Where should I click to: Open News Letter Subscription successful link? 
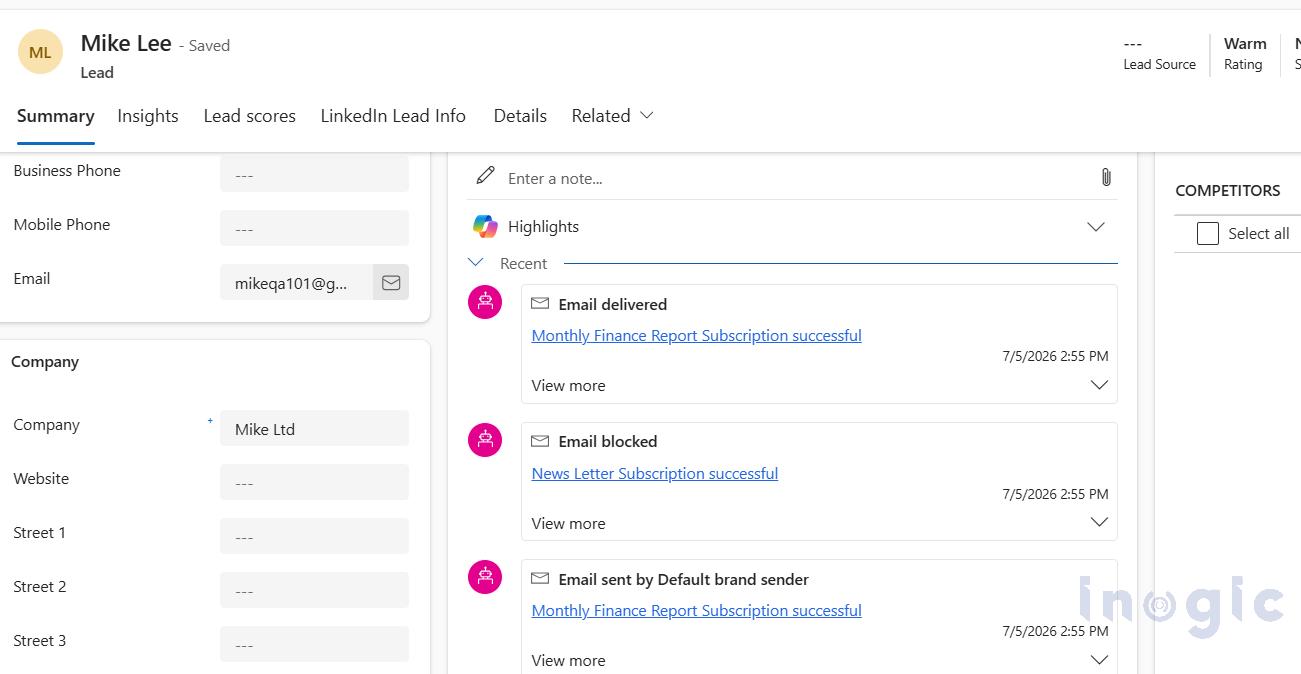pyautogui.click(x=655, y=474)
